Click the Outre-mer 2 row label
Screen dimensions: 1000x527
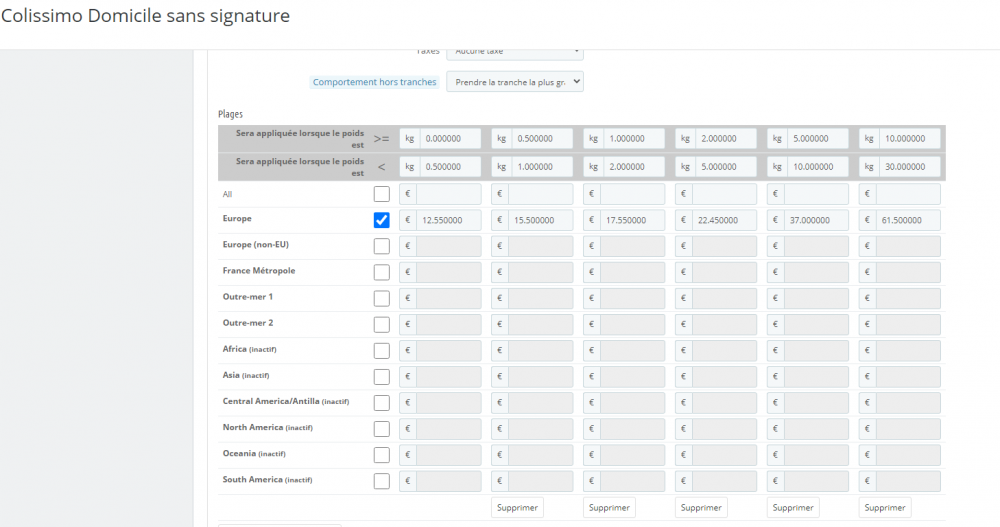point(247,323)
